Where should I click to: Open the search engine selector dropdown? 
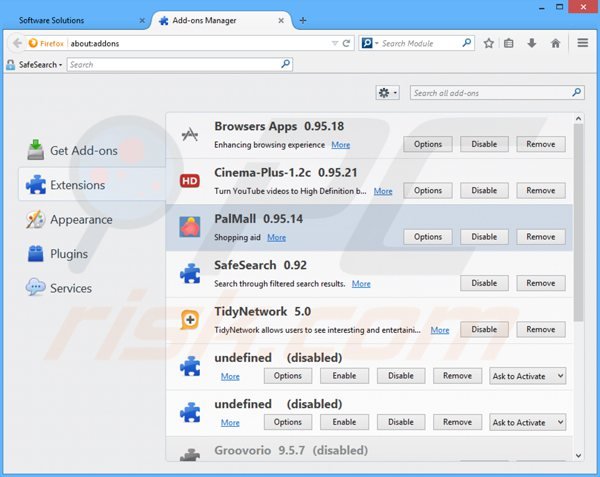[370, 43]
